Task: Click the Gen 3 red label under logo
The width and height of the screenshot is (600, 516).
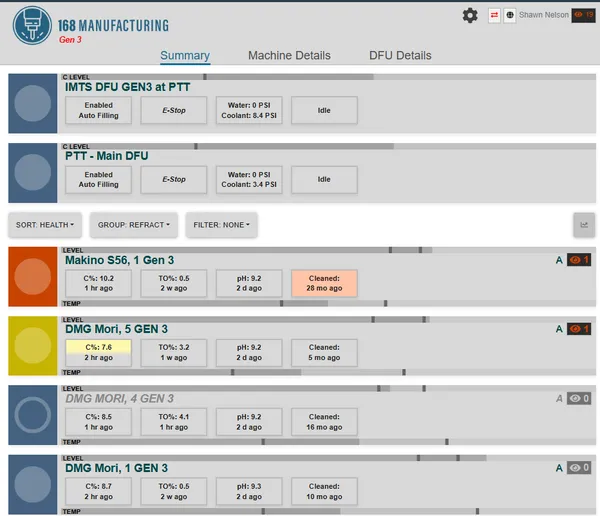Action: point(70,40)
